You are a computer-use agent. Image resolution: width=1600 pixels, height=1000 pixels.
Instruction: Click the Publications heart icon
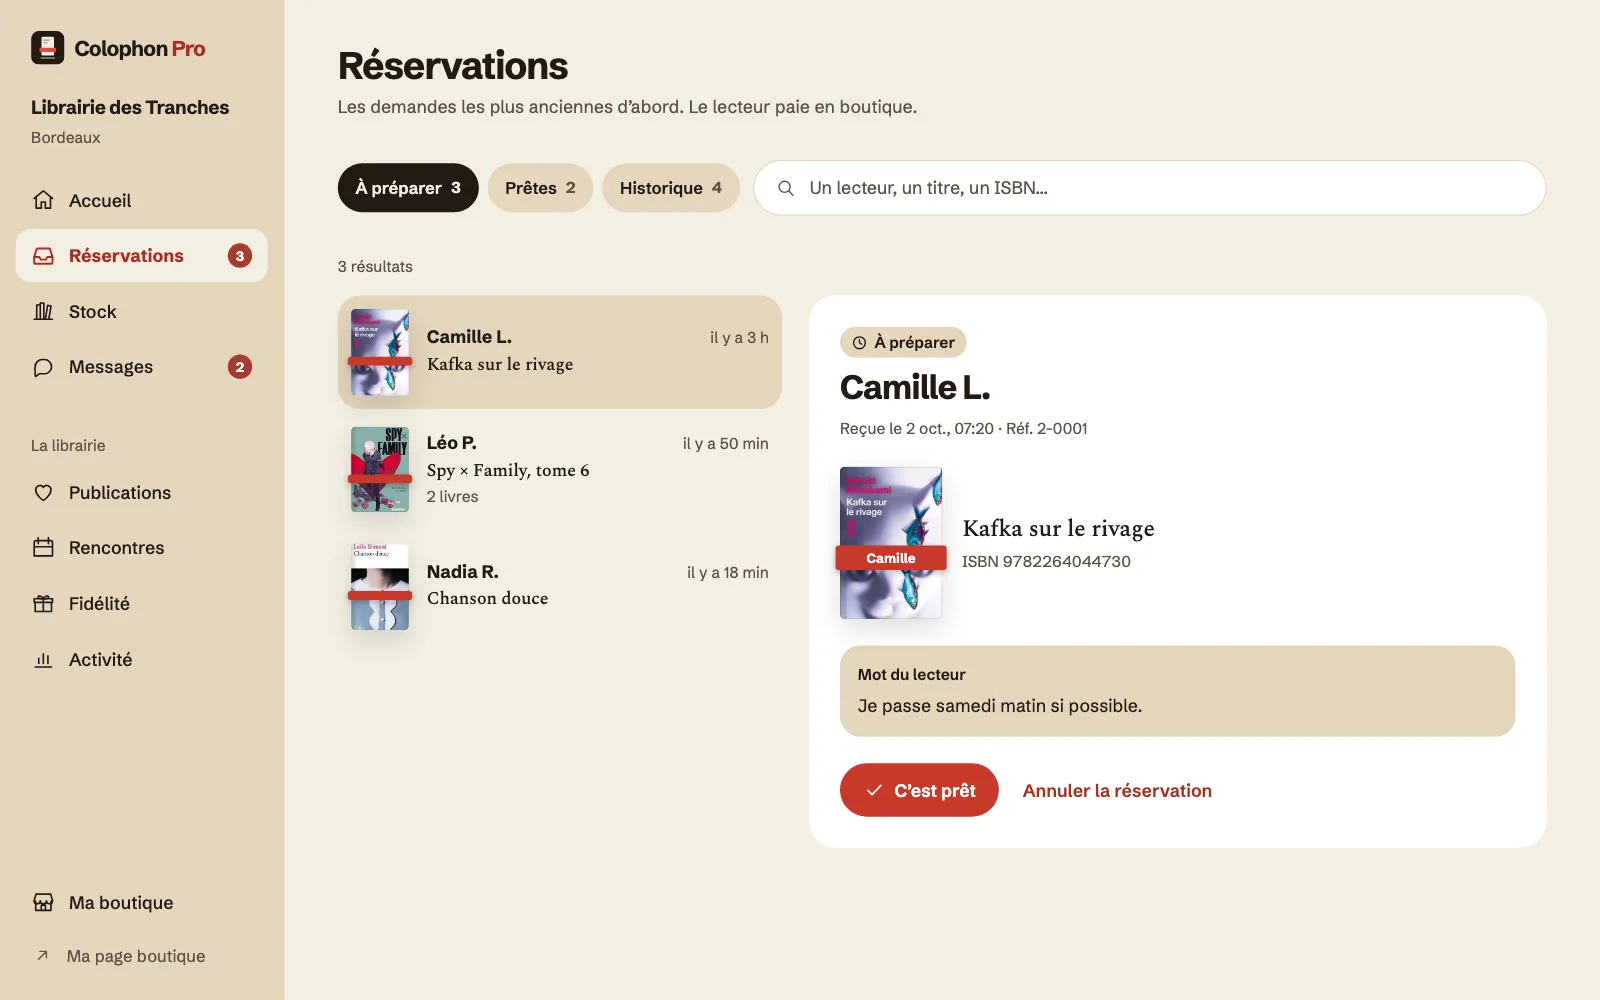tap(43, 493)
